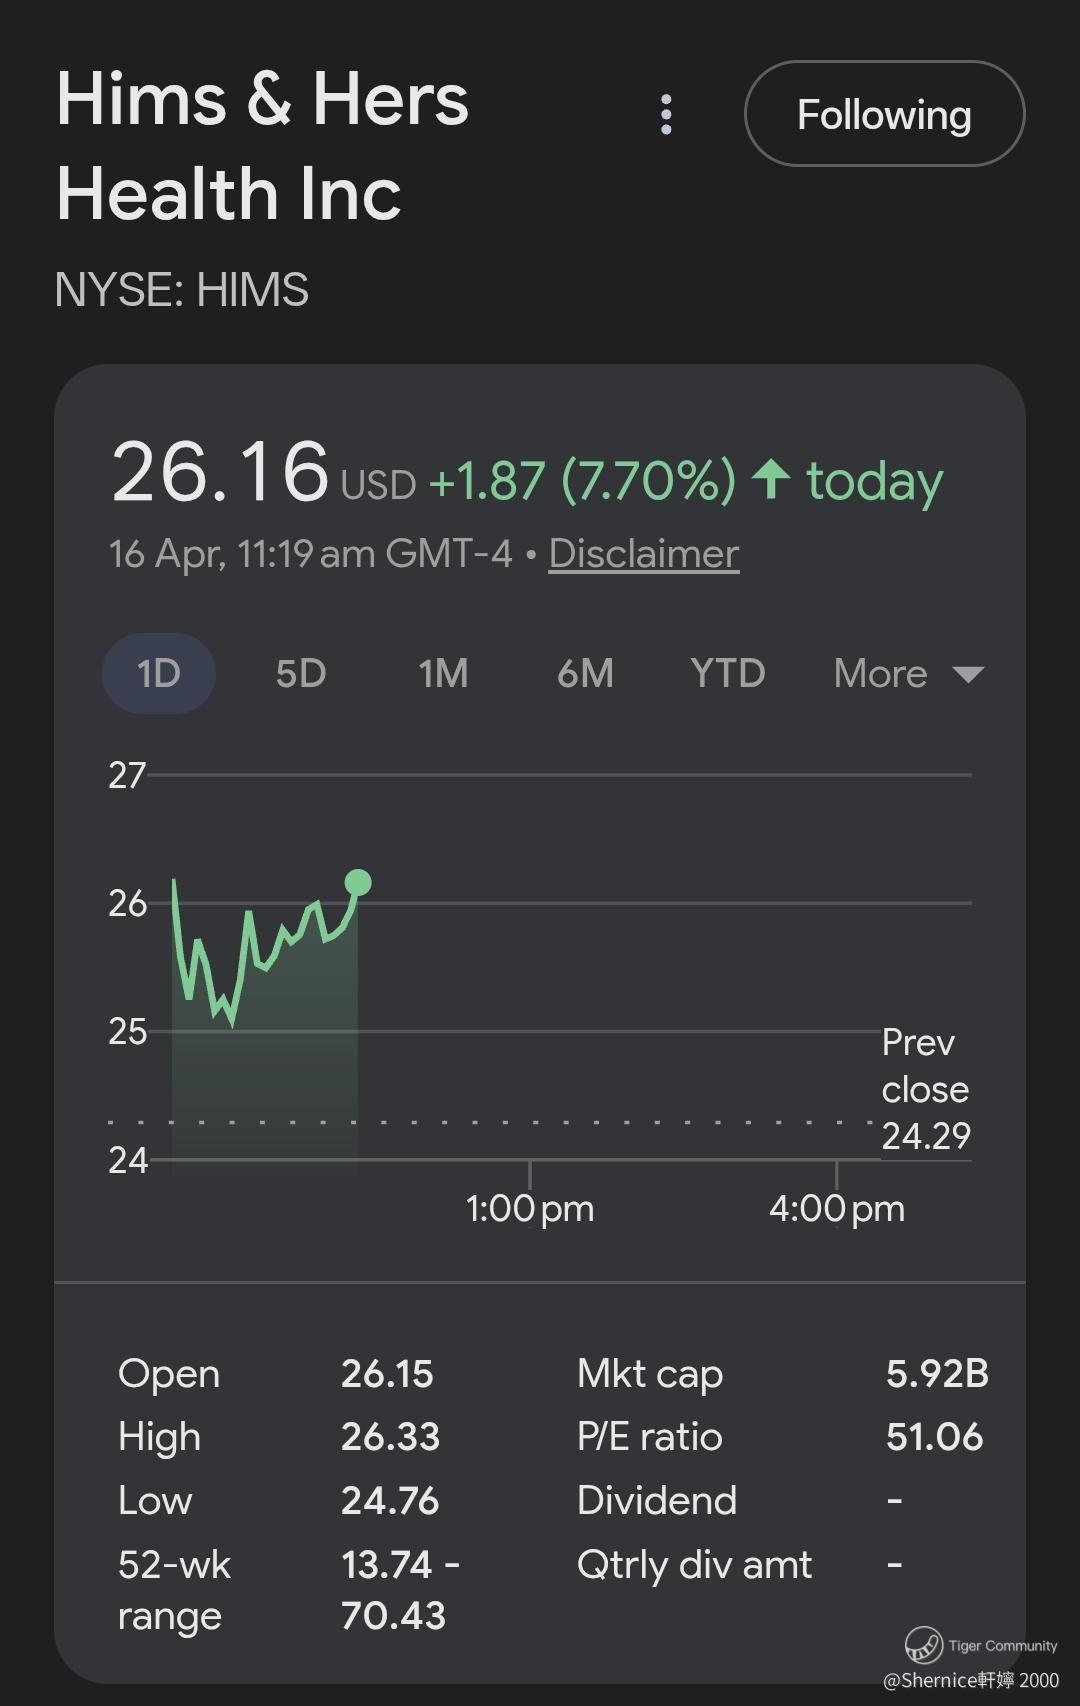Open the Disclaimer link
Image resolution: width=1080 pixels, height=1706 pixels.
point(643,554)
